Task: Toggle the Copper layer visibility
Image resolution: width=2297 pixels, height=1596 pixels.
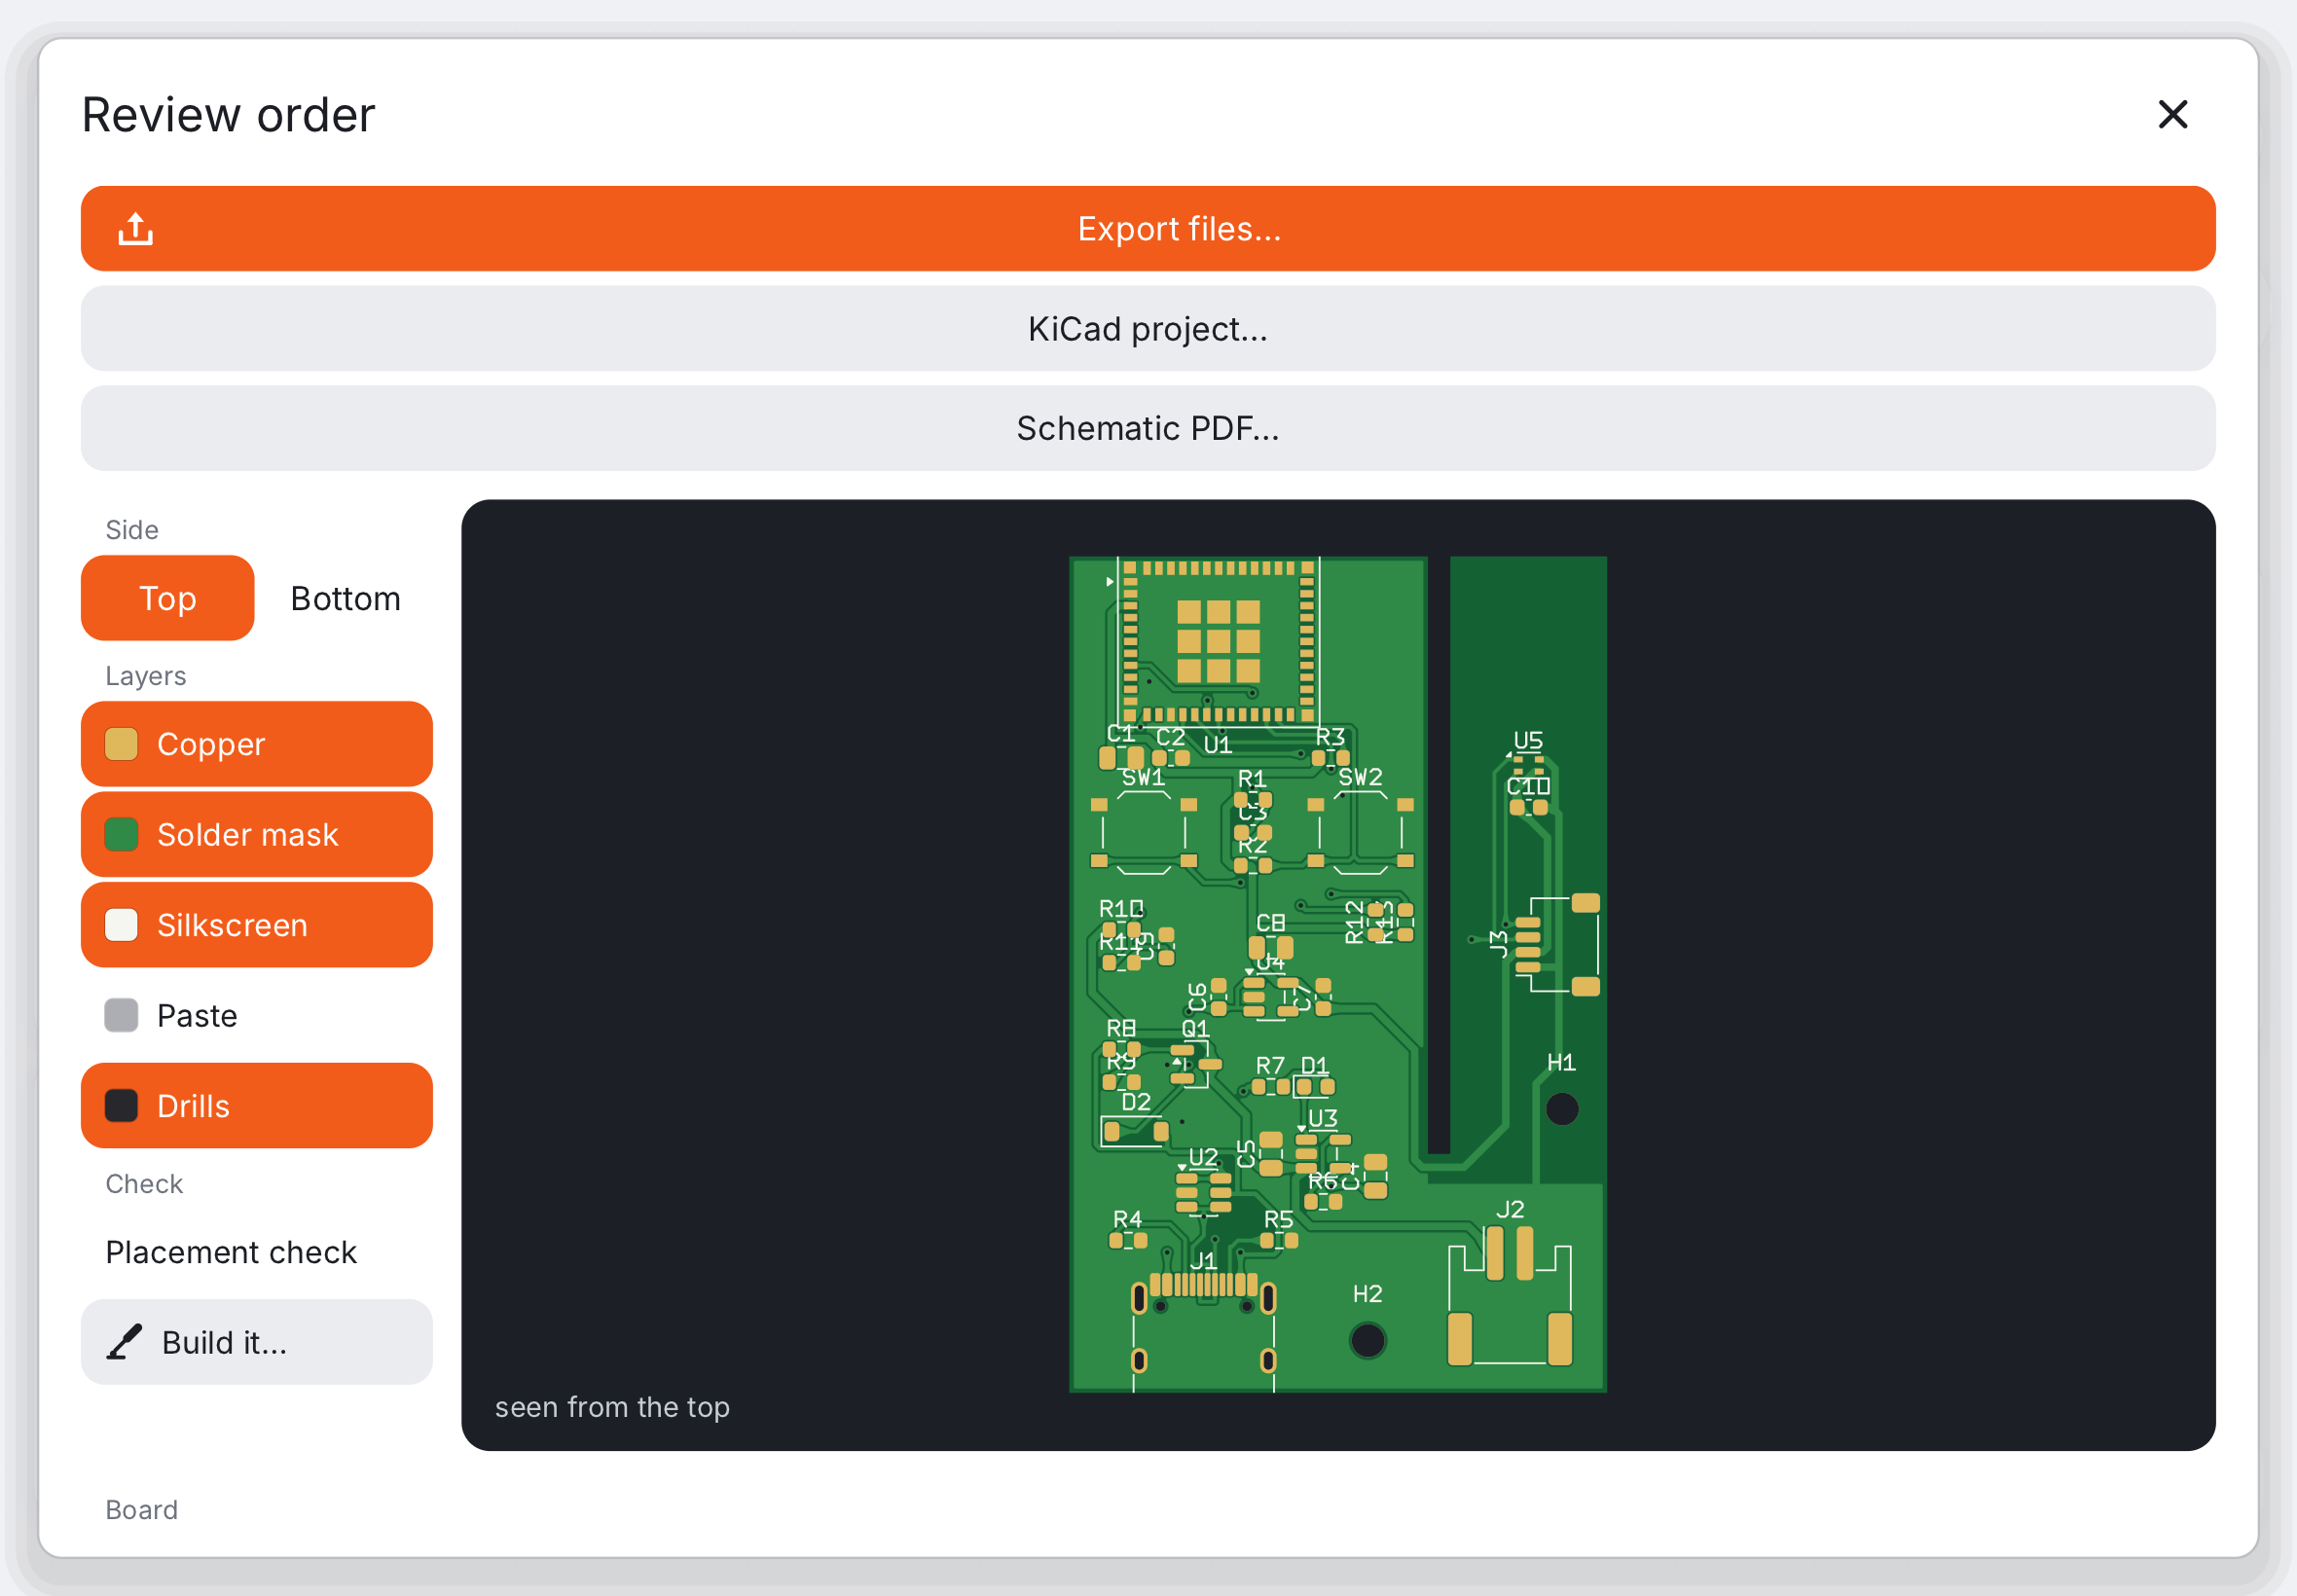Action: 257,744
